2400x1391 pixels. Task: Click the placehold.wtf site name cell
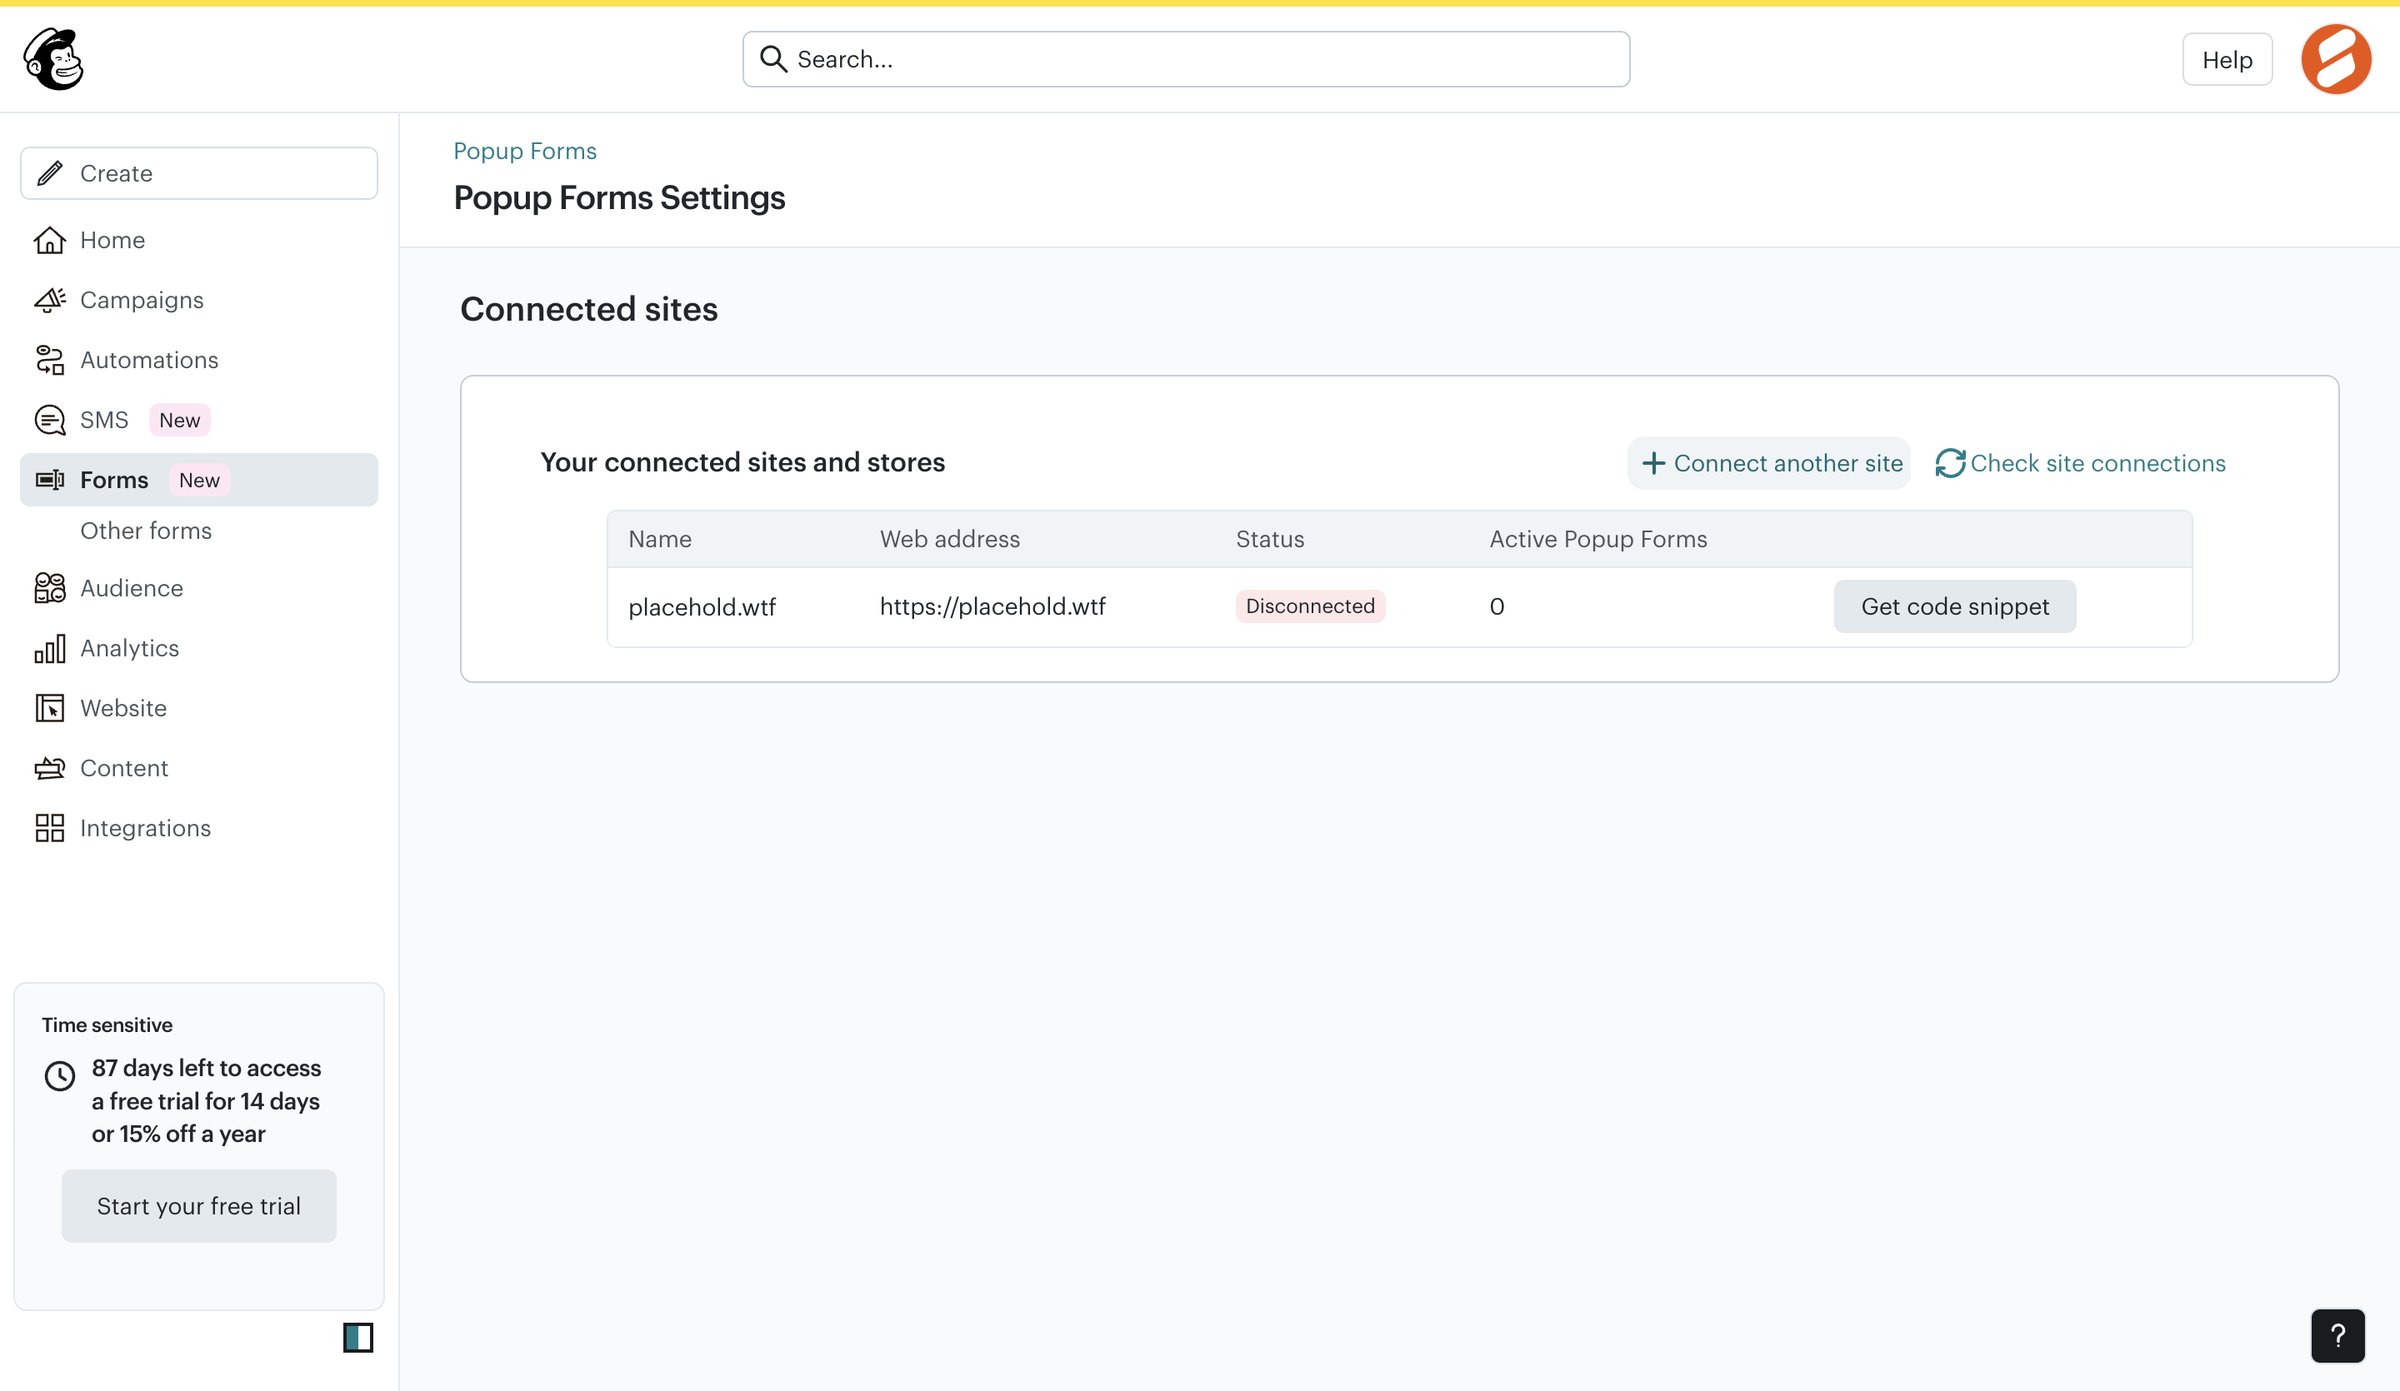[702, 607]
